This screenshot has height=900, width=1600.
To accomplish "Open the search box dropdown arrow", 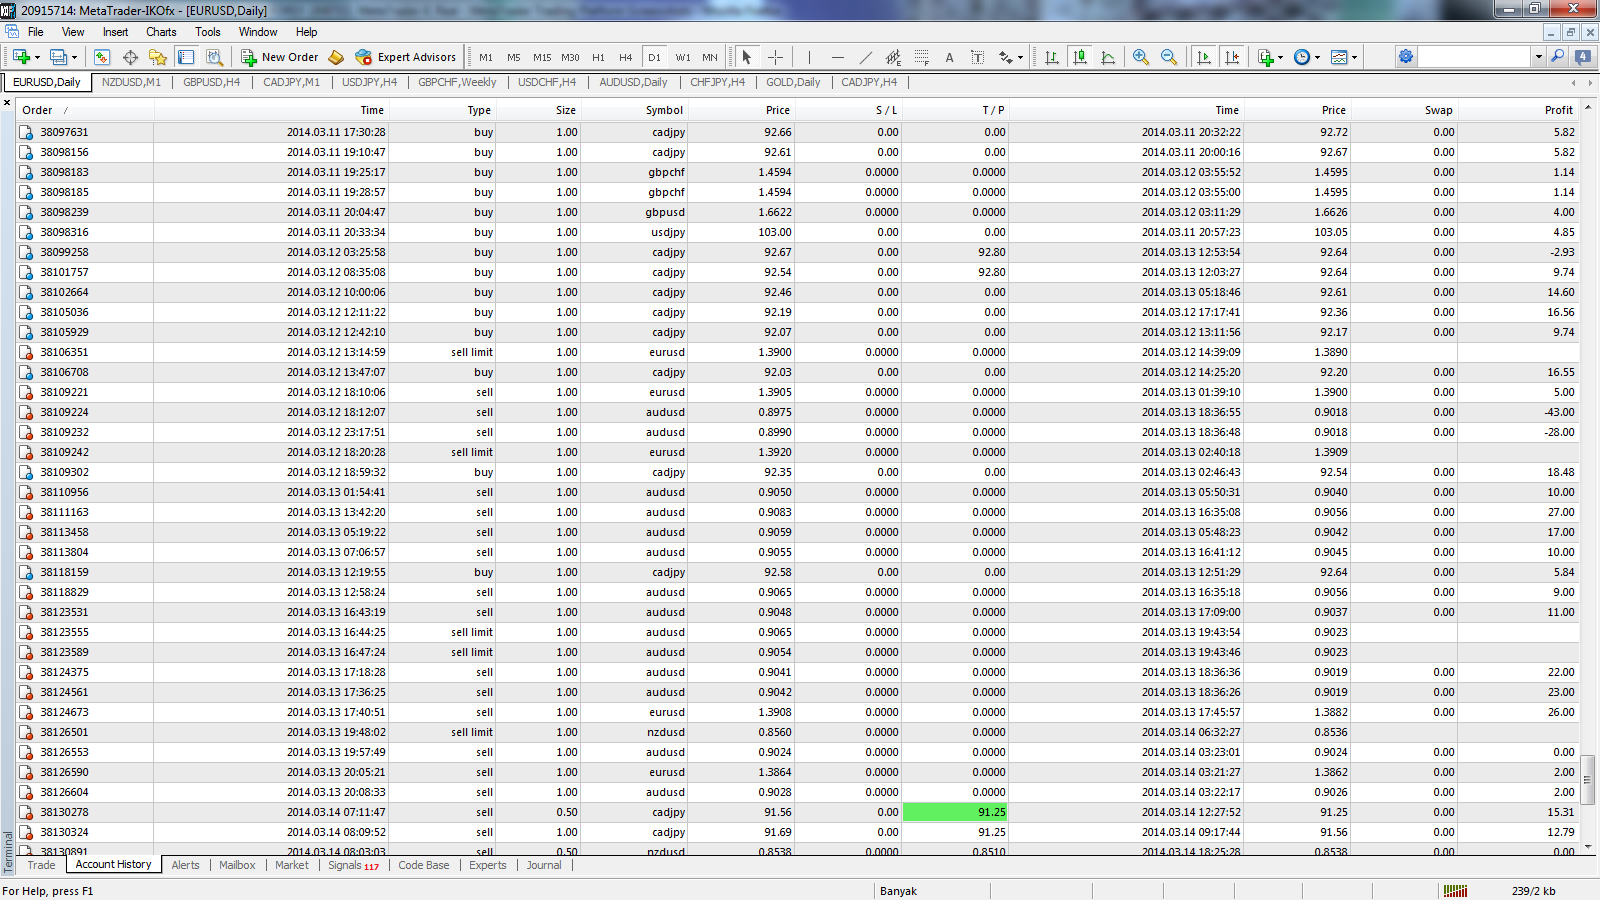I will click(1539, 57).
